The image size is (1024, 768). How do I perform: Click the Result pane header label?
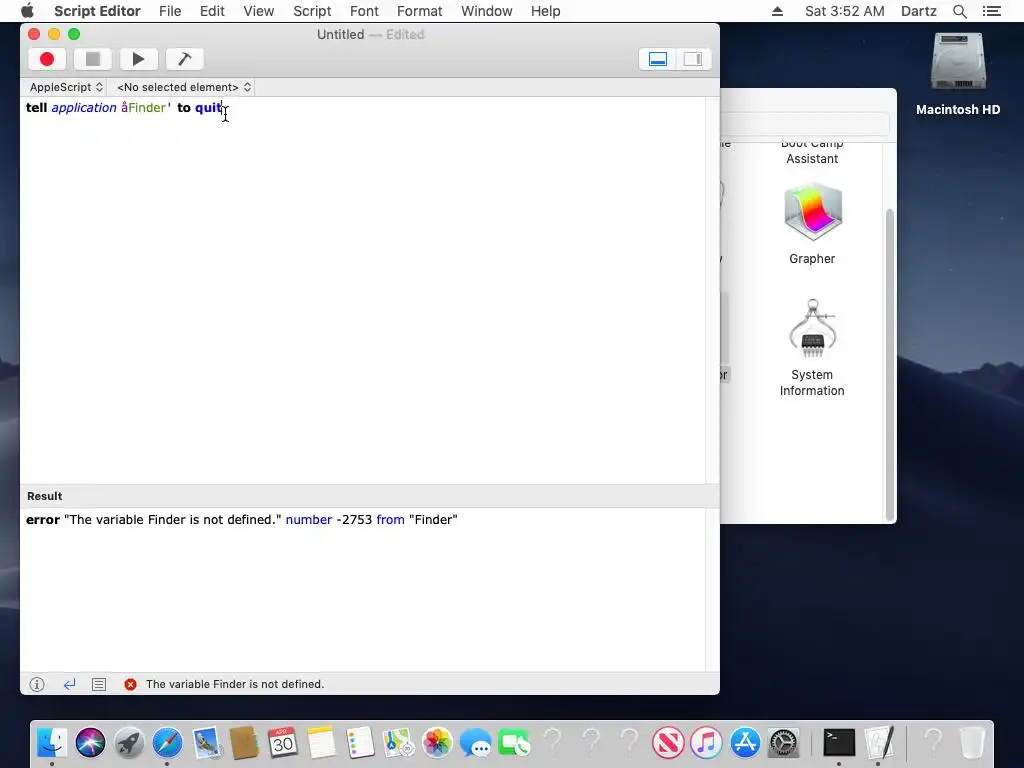tap(44, 496)
